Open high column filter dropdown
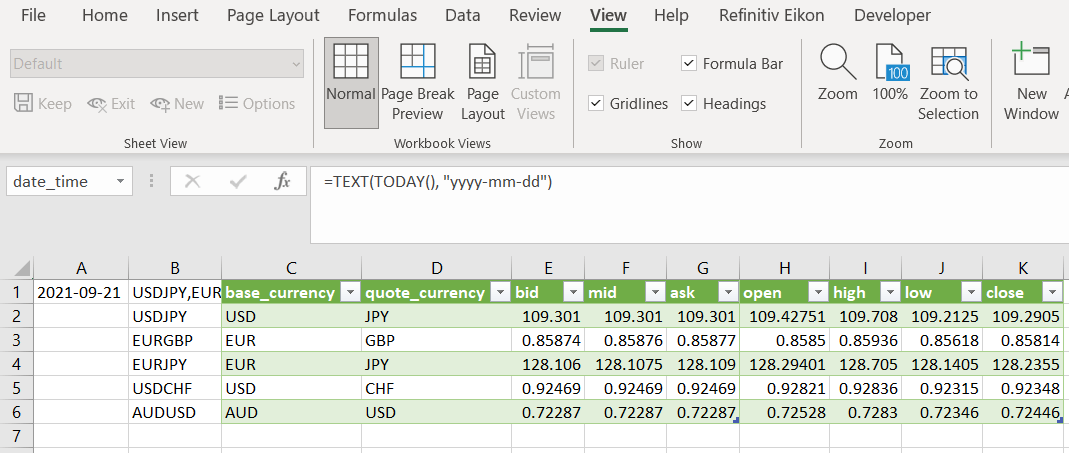 [x=891, y=293]
